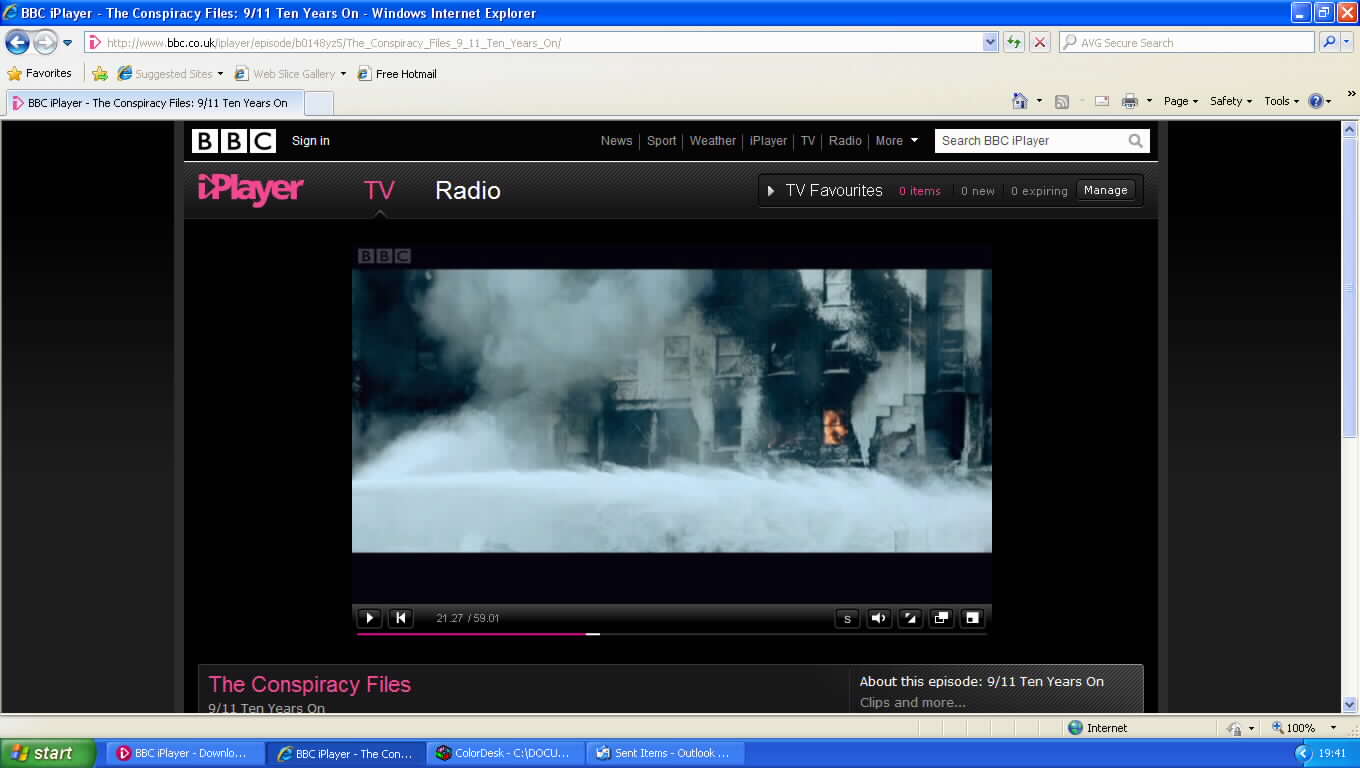
Task: Click the '0 new' favourites count
Action: click(978, 191)
